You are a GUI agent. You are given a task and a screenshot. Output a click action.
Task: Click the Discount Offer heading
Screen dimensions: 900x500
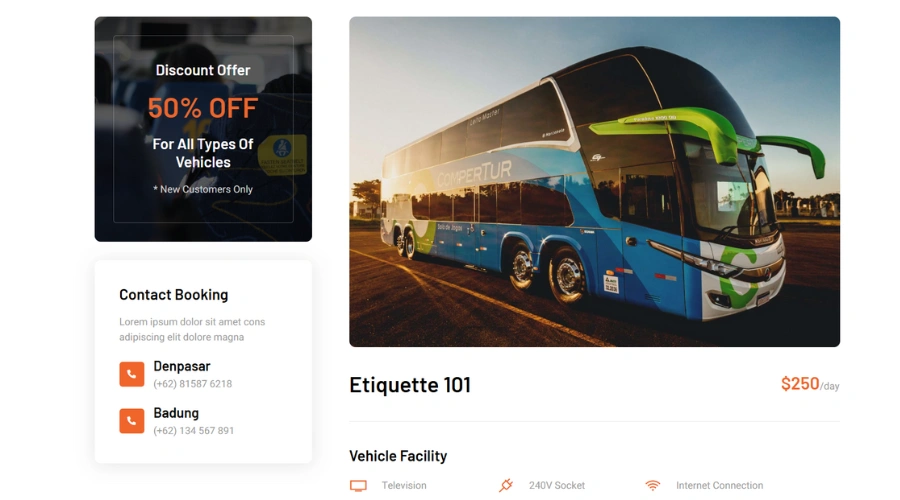203,70
